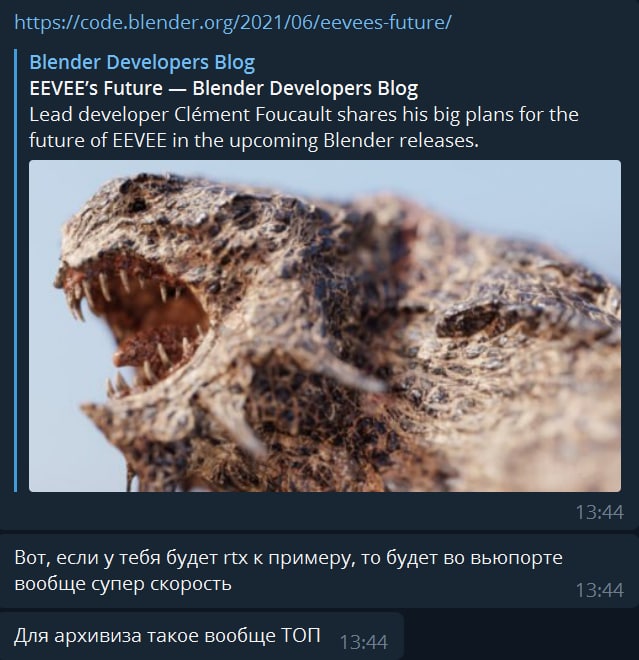639x660 pixels.
Task: Click the timestamp of the архивиза message
Action: 364,642
